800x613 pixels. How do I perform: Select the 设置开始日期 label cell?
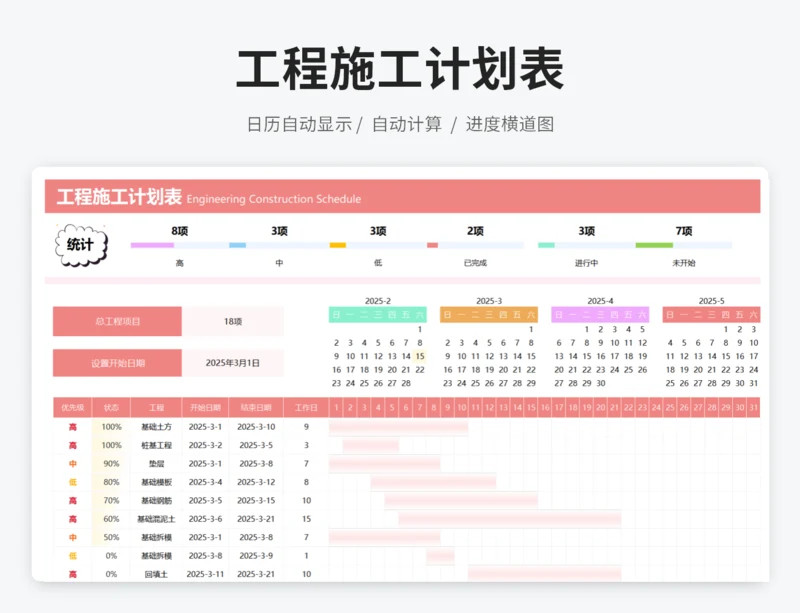point(117,363)
